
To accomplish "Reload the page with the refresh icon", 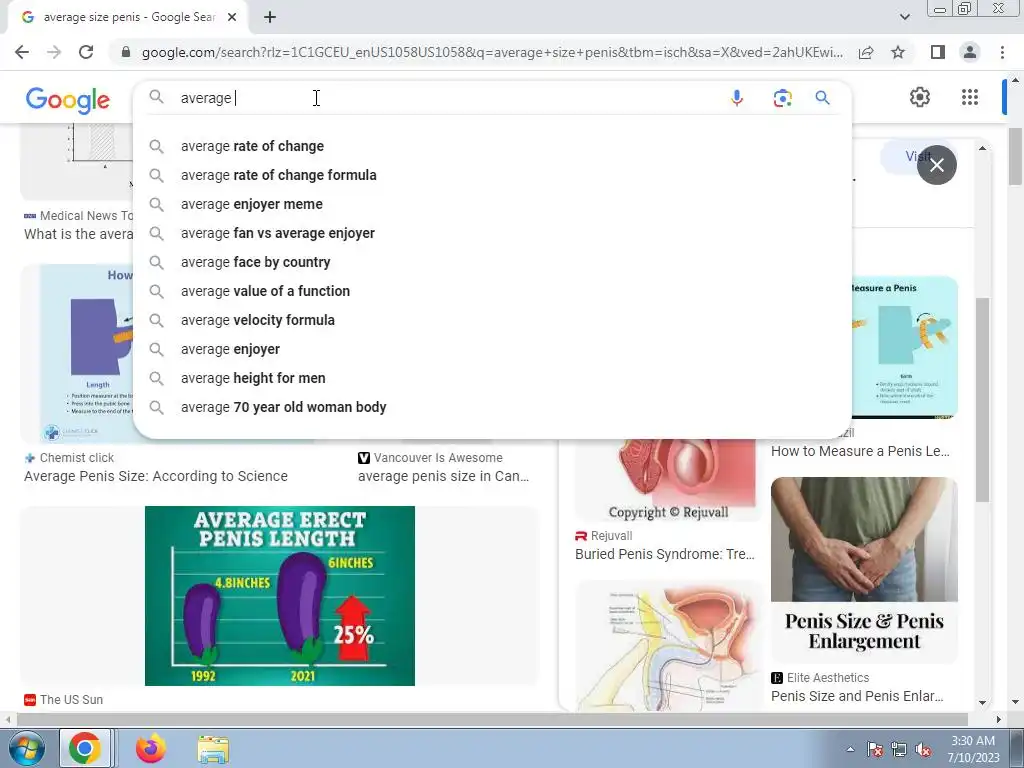I will click(x=86, y=52).
